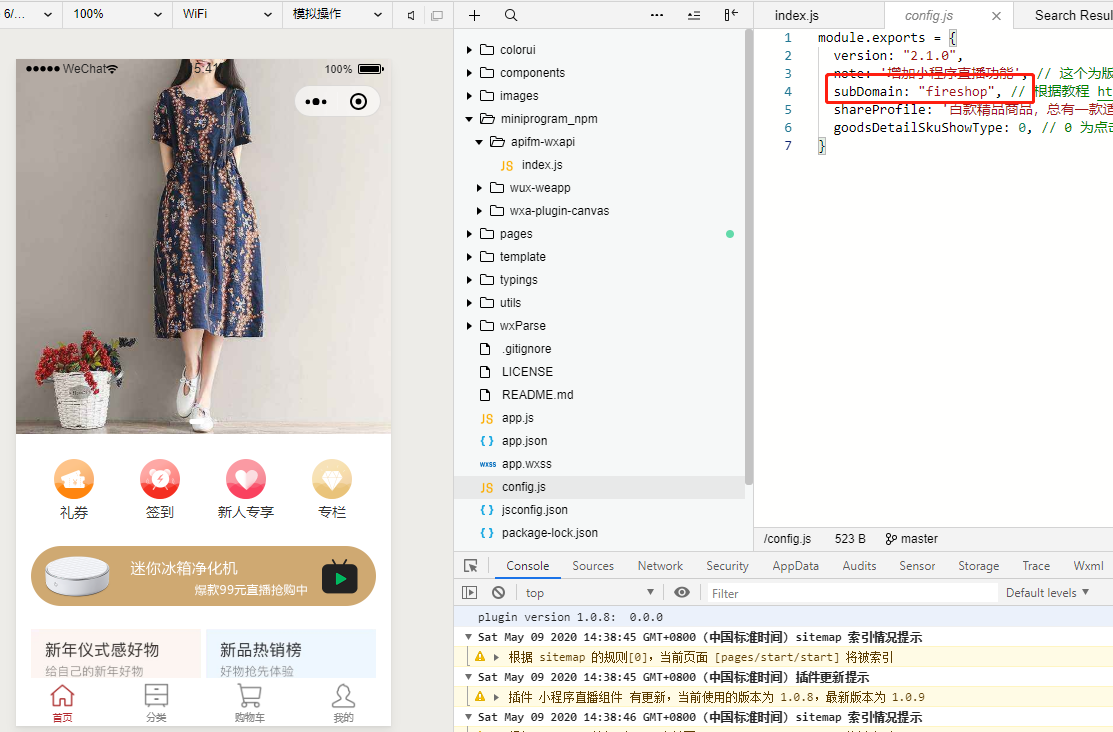Play the live stream TV icon

[339, 577]
